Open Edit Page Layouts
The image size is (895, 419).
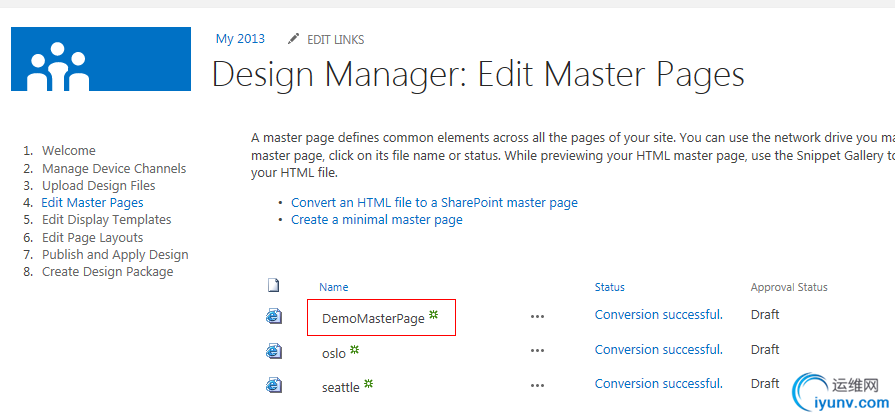pos(92,237)
